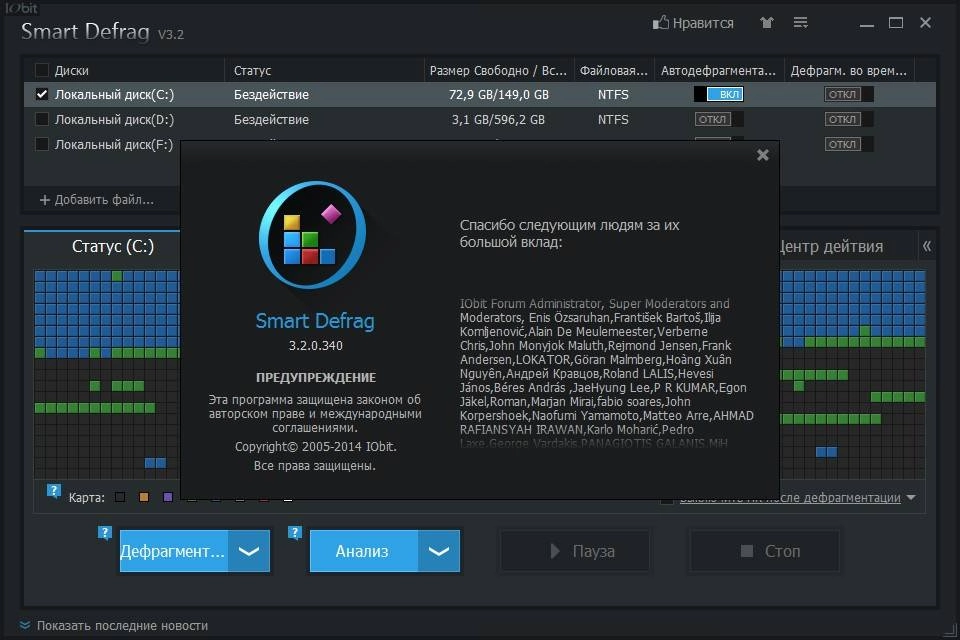The image size is (960, 640).
Task: Click the 3,1 GB/596,2 GB size cell
Action: tap(498, 119)
